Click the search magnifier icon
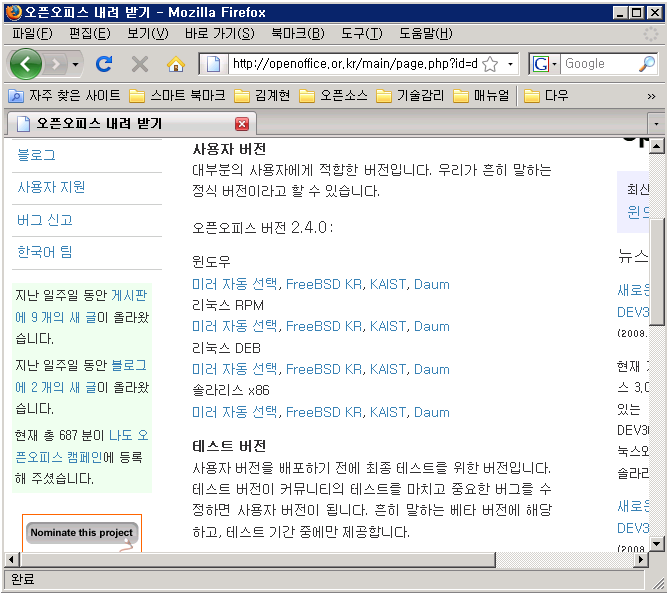Image resolution: width=668 pixels, height=594 pixels. [x=646, y=64]
